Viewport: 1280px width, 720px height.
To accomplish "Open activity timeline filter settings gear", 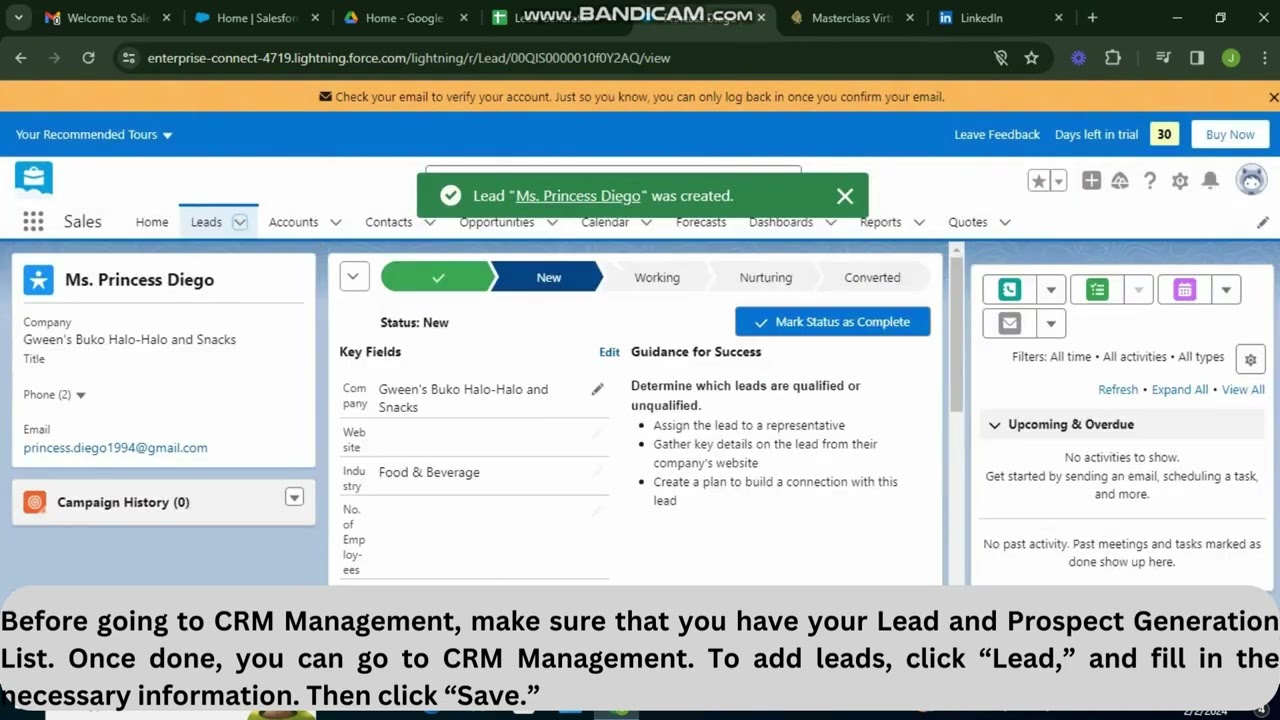I will pos(1250,359).
